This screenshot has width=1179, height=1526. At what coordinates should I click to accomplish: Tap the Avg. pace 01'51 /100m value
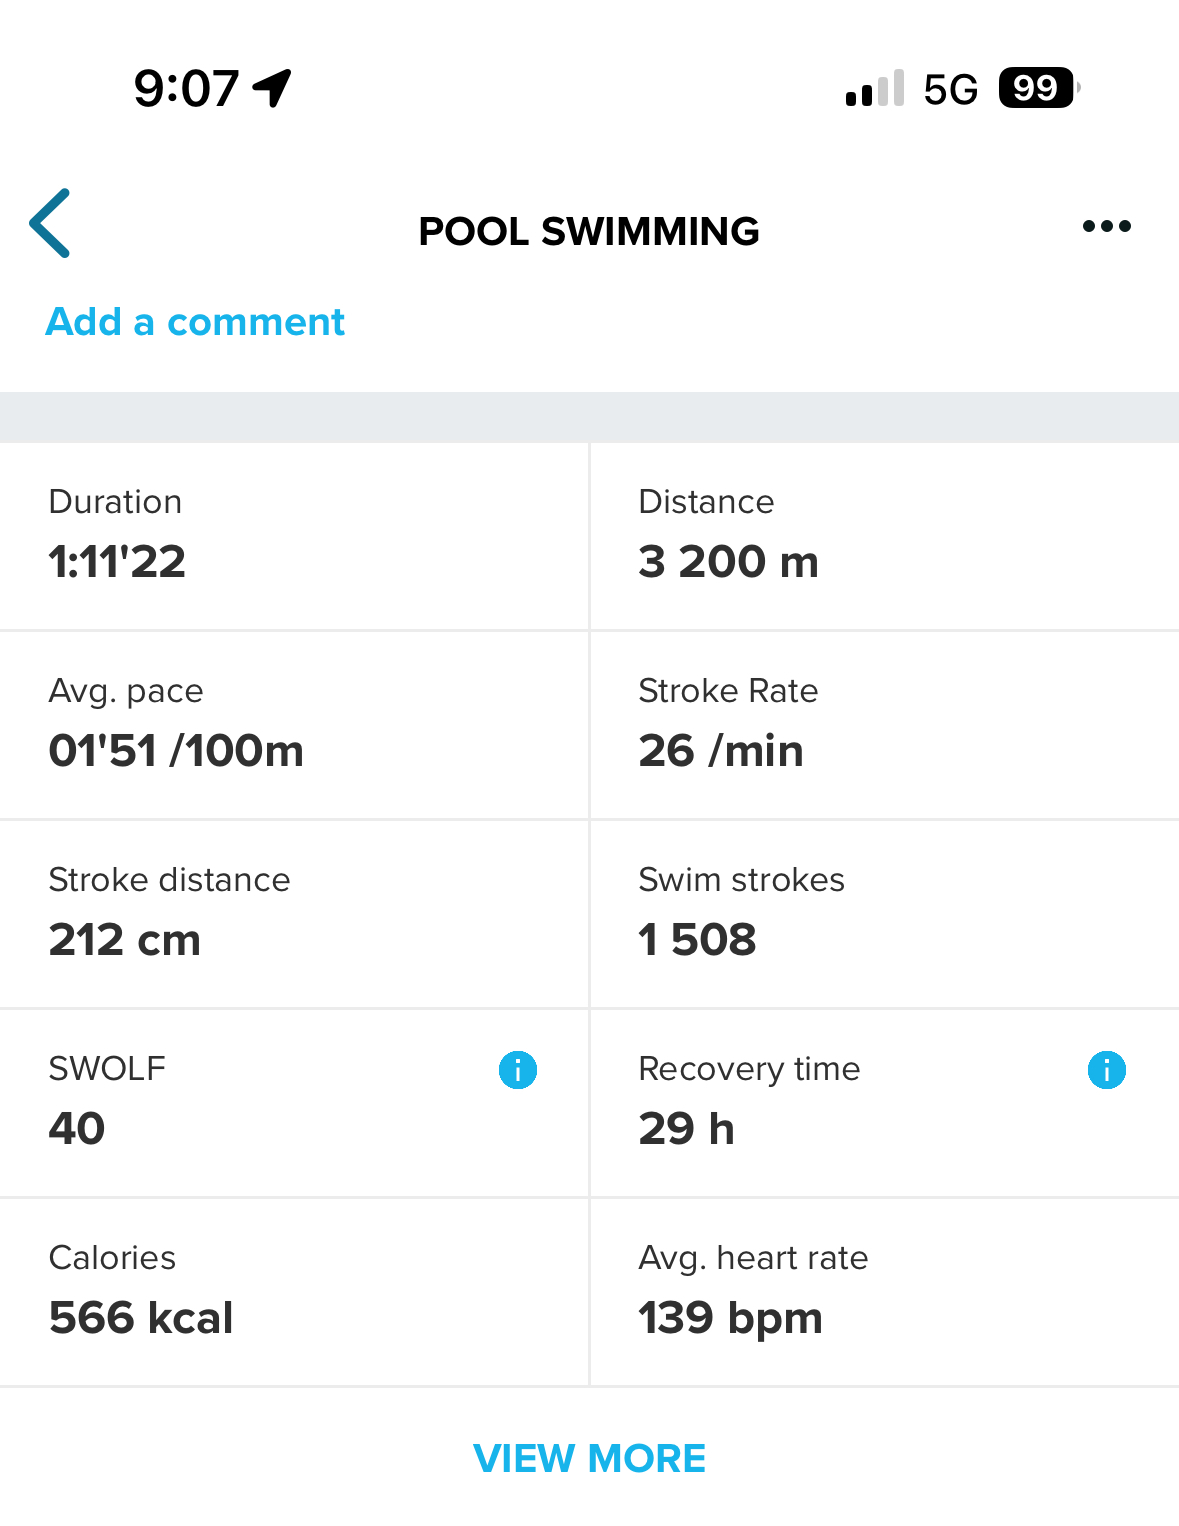tap(176, 751)
